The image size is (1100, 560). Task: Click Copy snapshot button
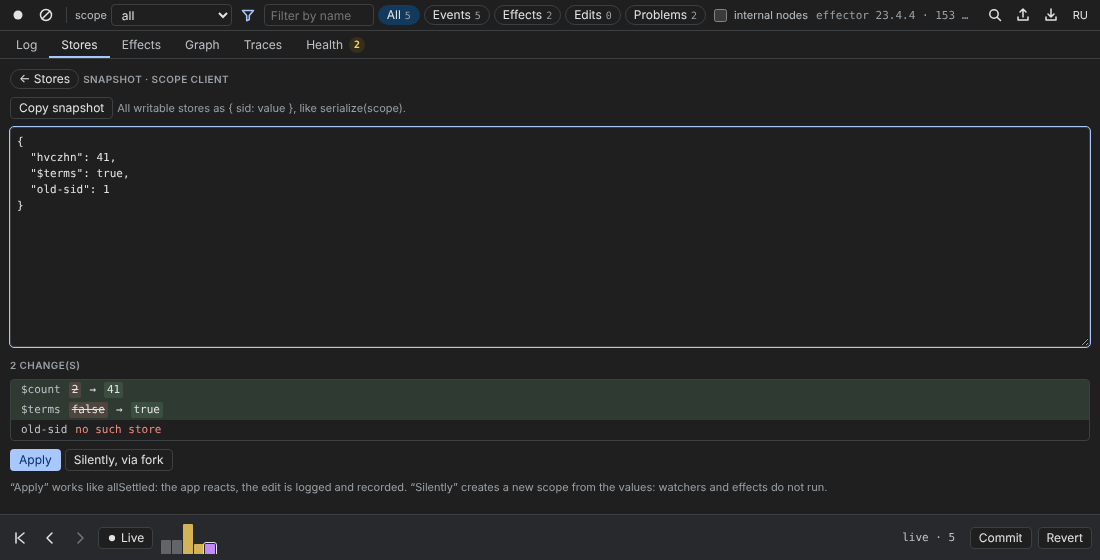pyautogui.click(x=62, y=108)
